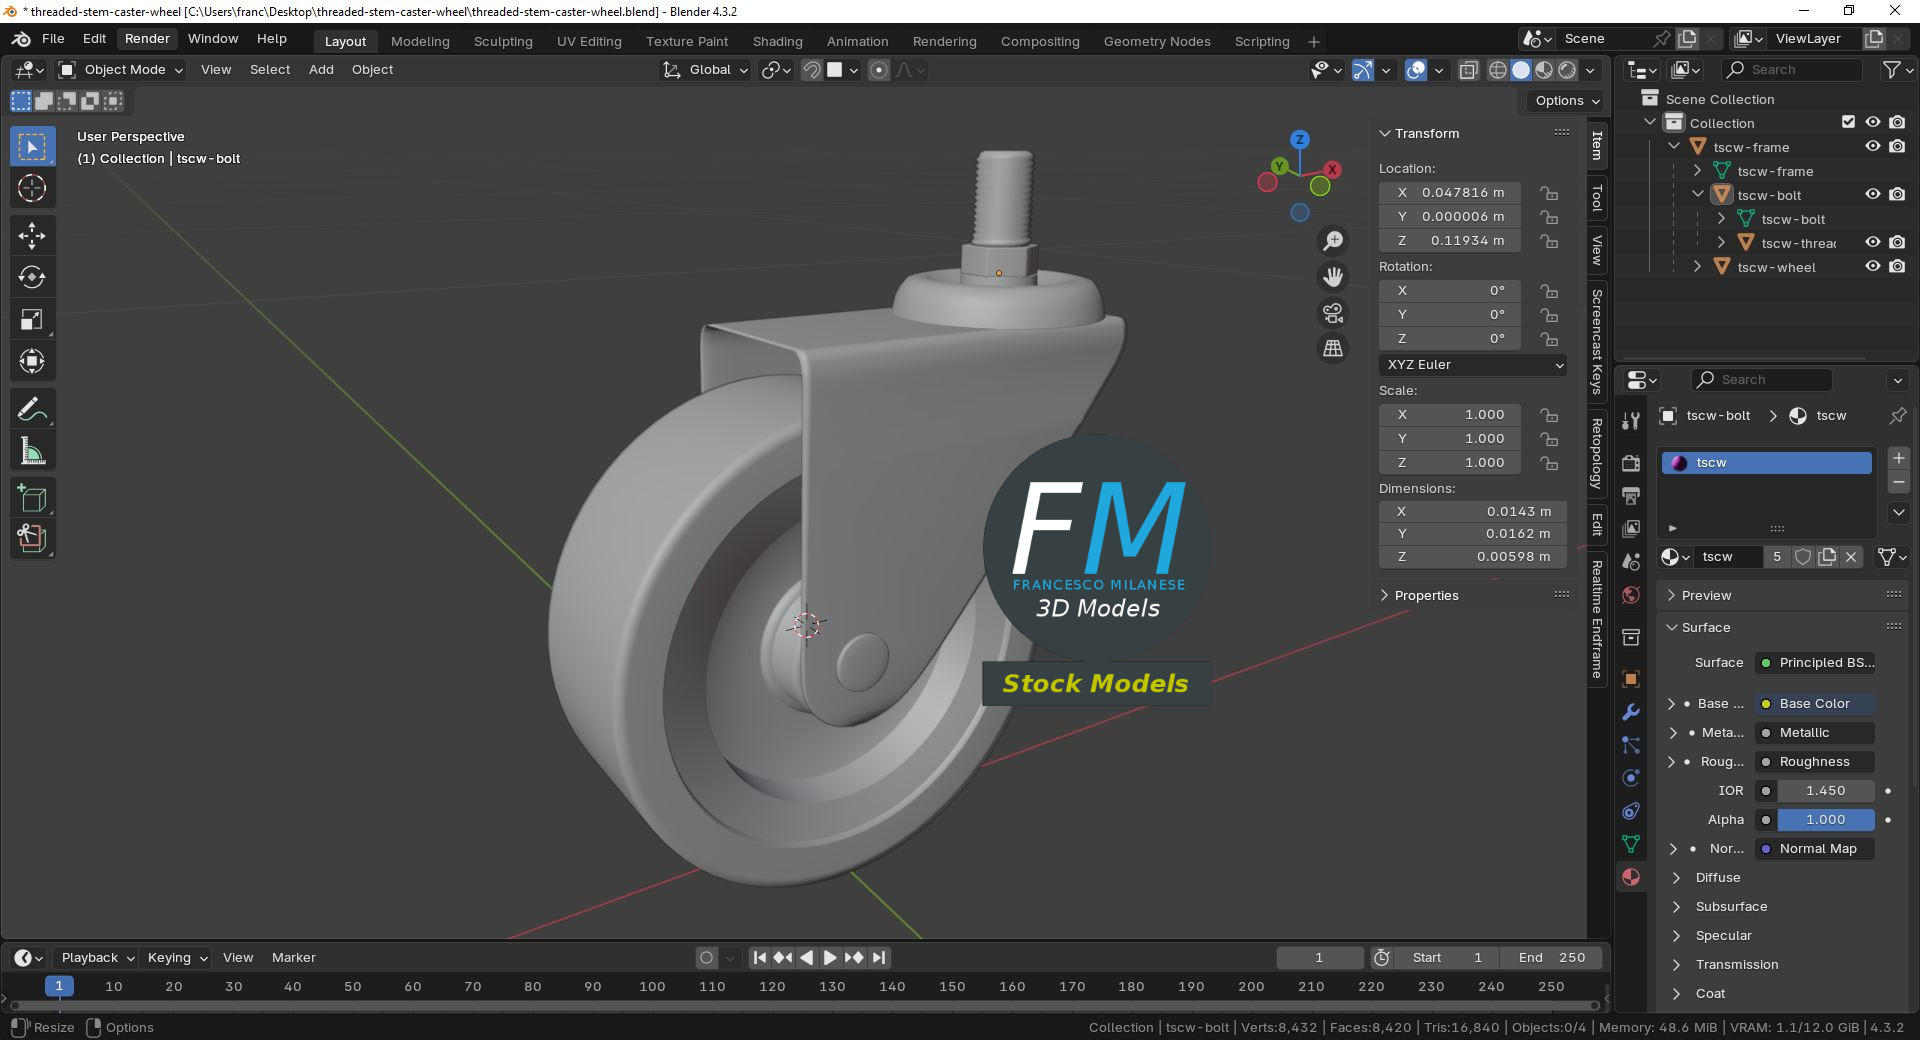Activate the Transform tool
The height and width of the screenshot is (1040, 1920).
(32, 362)
